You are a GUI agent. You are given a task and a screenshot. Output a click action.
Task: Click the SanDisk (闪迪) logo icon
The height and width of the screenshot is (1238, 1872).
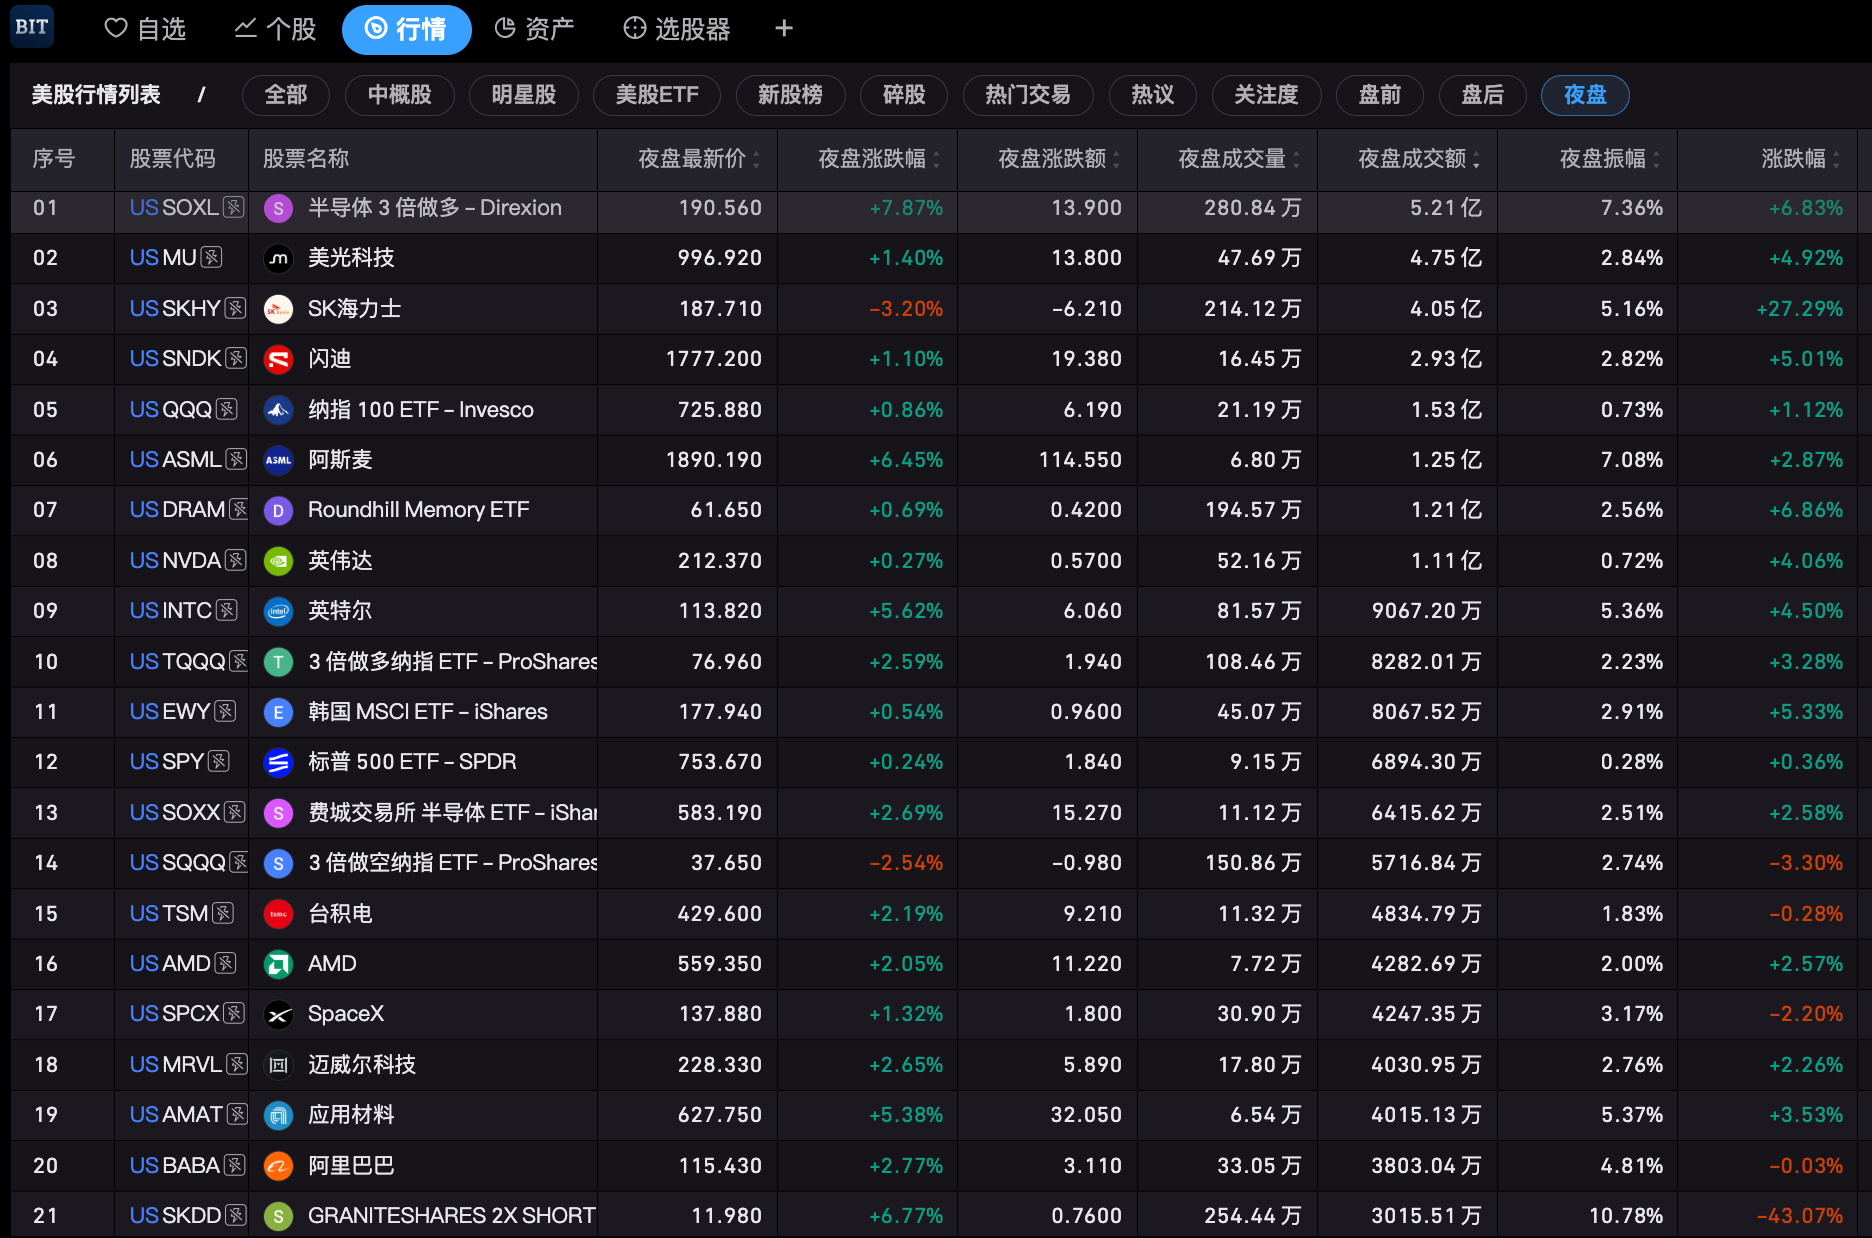pos(278,359)
